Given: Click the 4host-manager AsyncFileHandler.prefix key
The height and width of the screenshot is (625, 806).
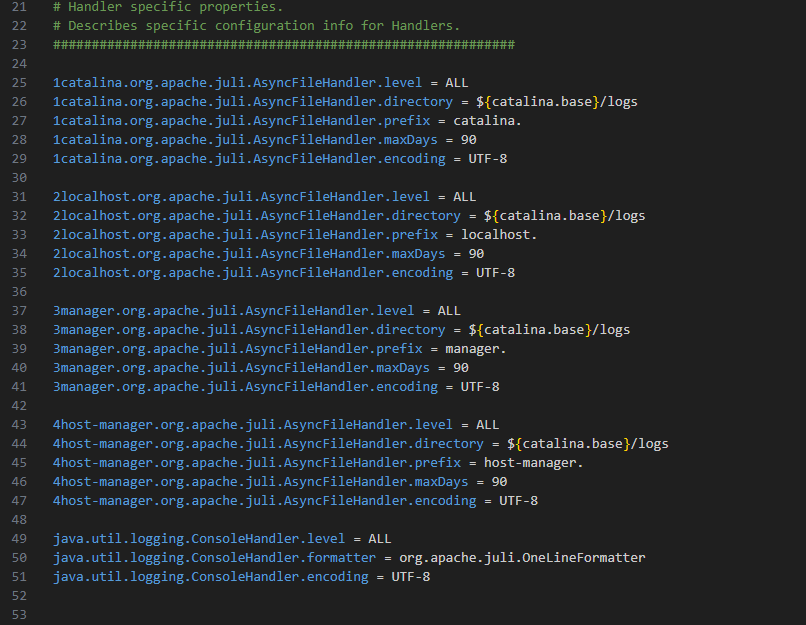Looking at the screenshot, I should (257, 463).
